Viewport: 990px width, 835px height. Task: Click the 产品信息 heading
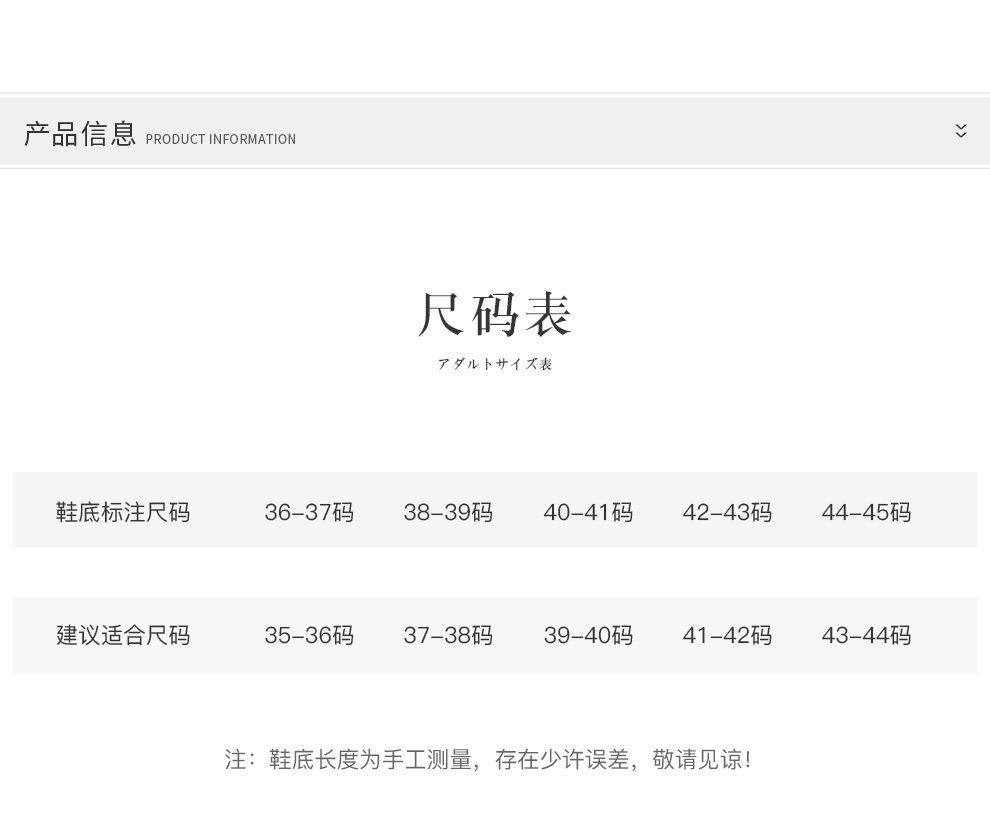coord(80,134)
